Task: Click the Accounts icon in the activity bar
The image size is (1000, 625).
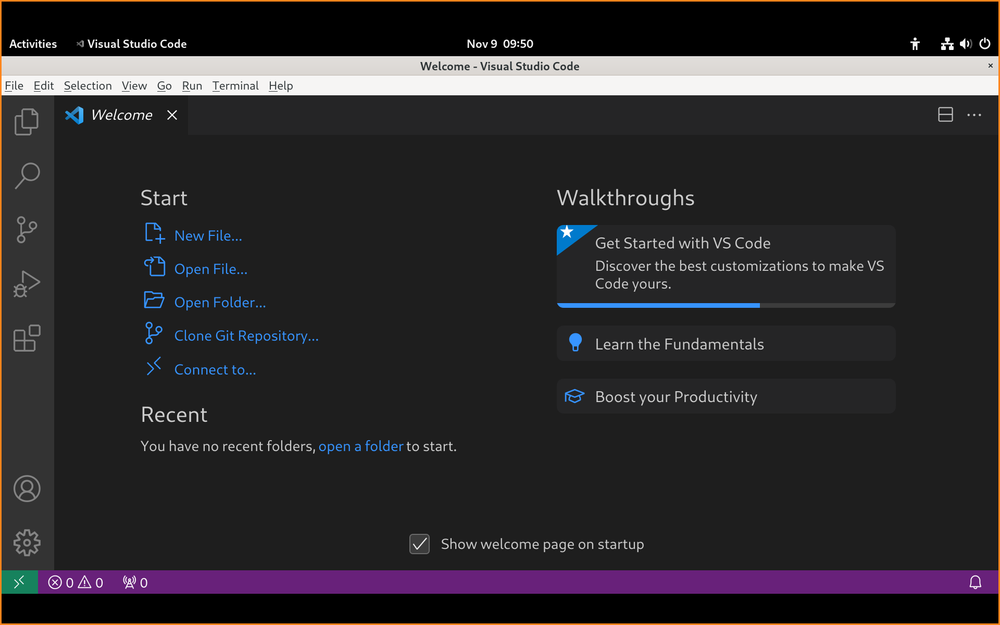Action: [26, 488]
